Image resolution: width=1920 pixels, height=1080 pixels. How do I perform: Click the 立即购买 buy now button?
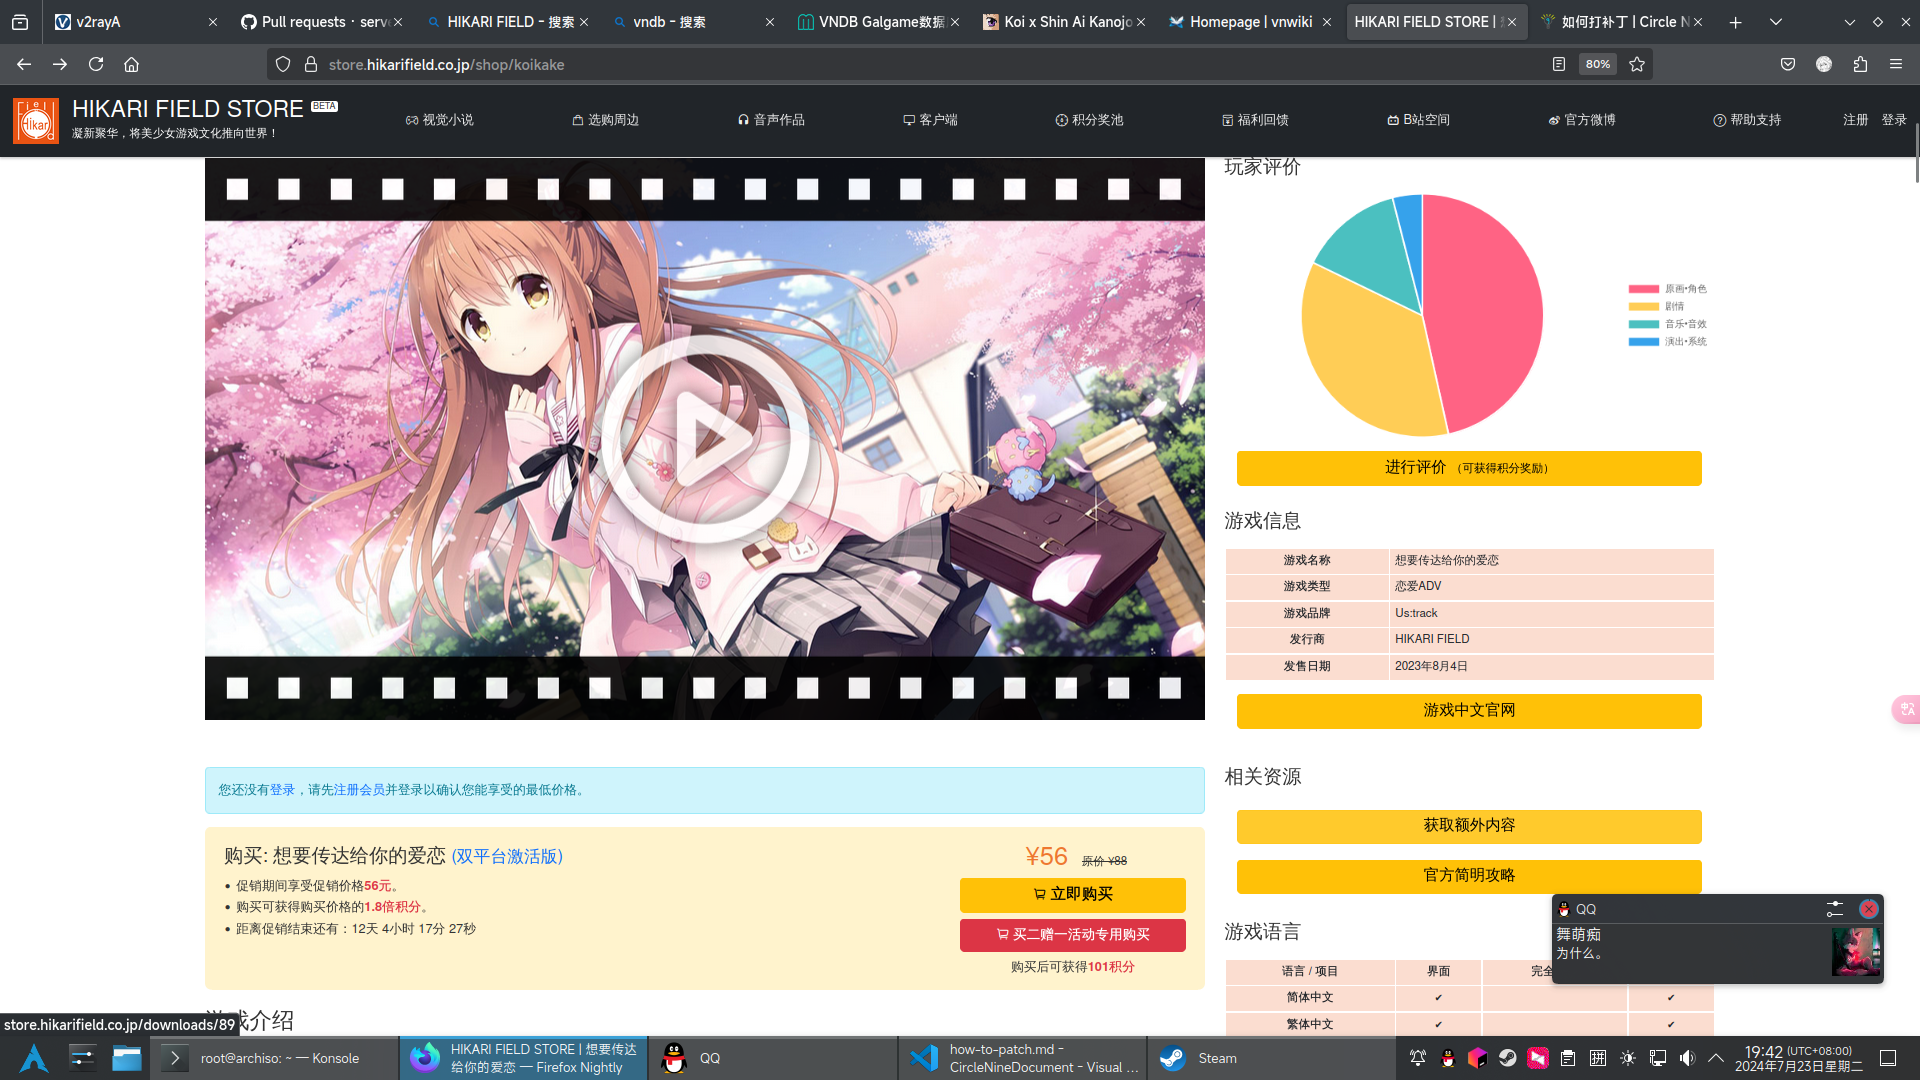(x=1073, y=895)
